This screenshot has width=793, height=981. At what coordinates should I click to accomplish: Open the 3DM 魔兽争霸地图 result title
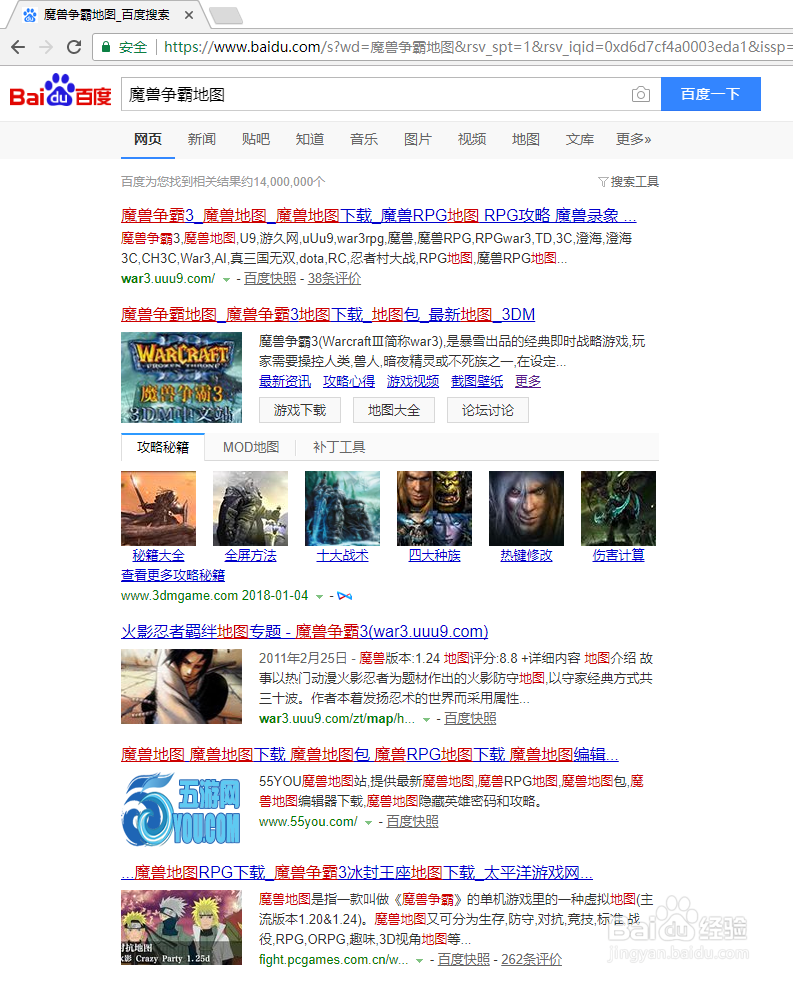328,314
